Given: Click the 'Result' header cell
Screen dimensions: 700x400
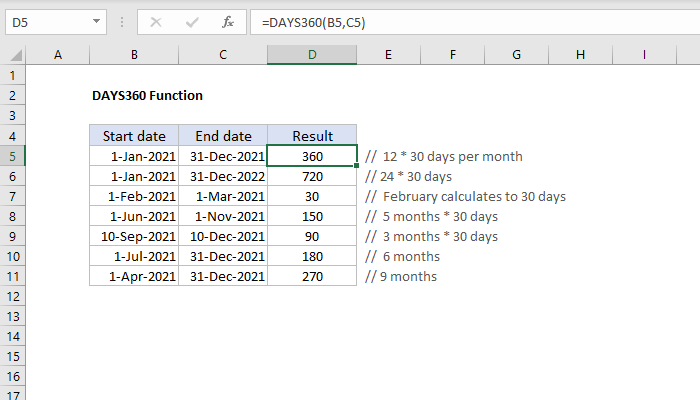Looking at the screenshot, I should [312, 136].
